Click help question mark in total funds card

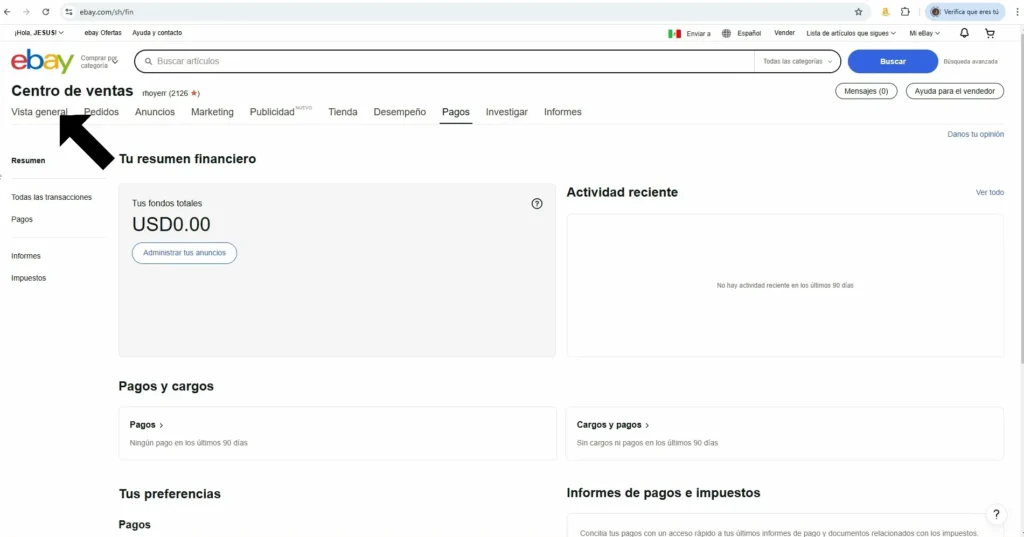[537, 204]
